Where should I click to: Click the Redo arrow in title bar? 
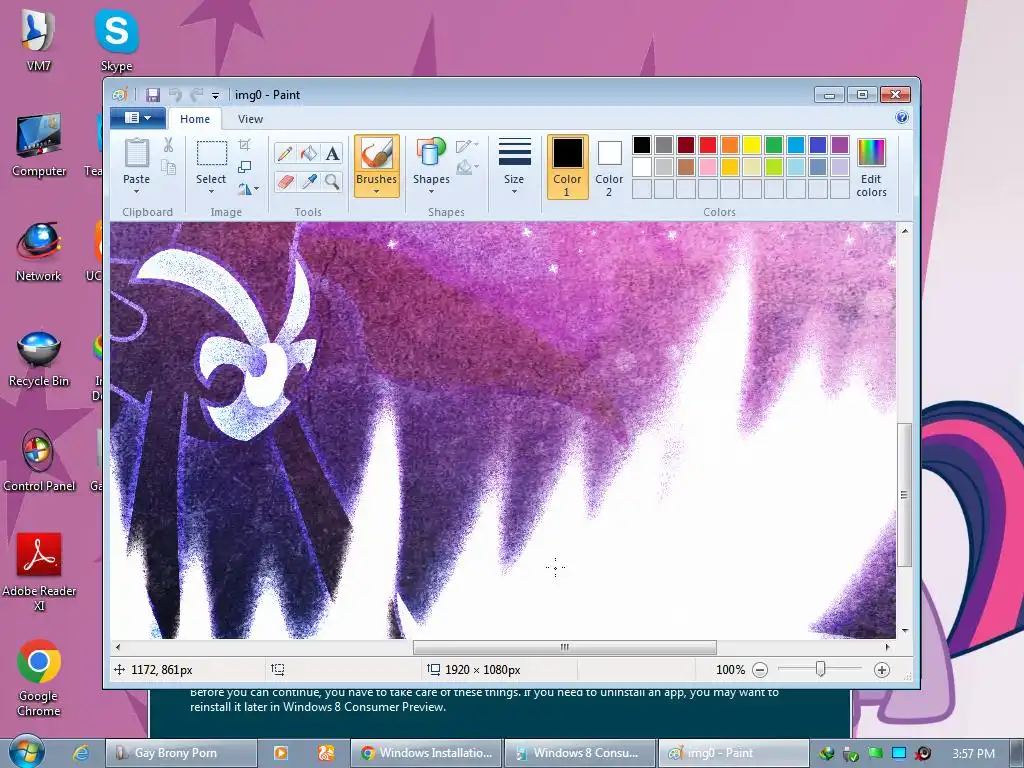coord(196,95)
